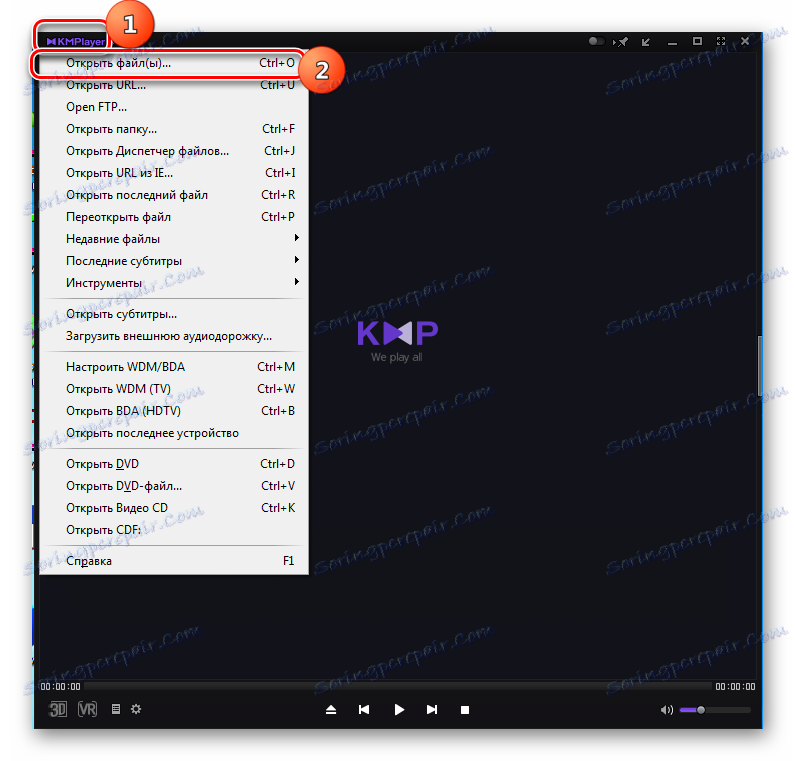
Task: Stop playback with the Stop button
Action: [x=465, y=710]
